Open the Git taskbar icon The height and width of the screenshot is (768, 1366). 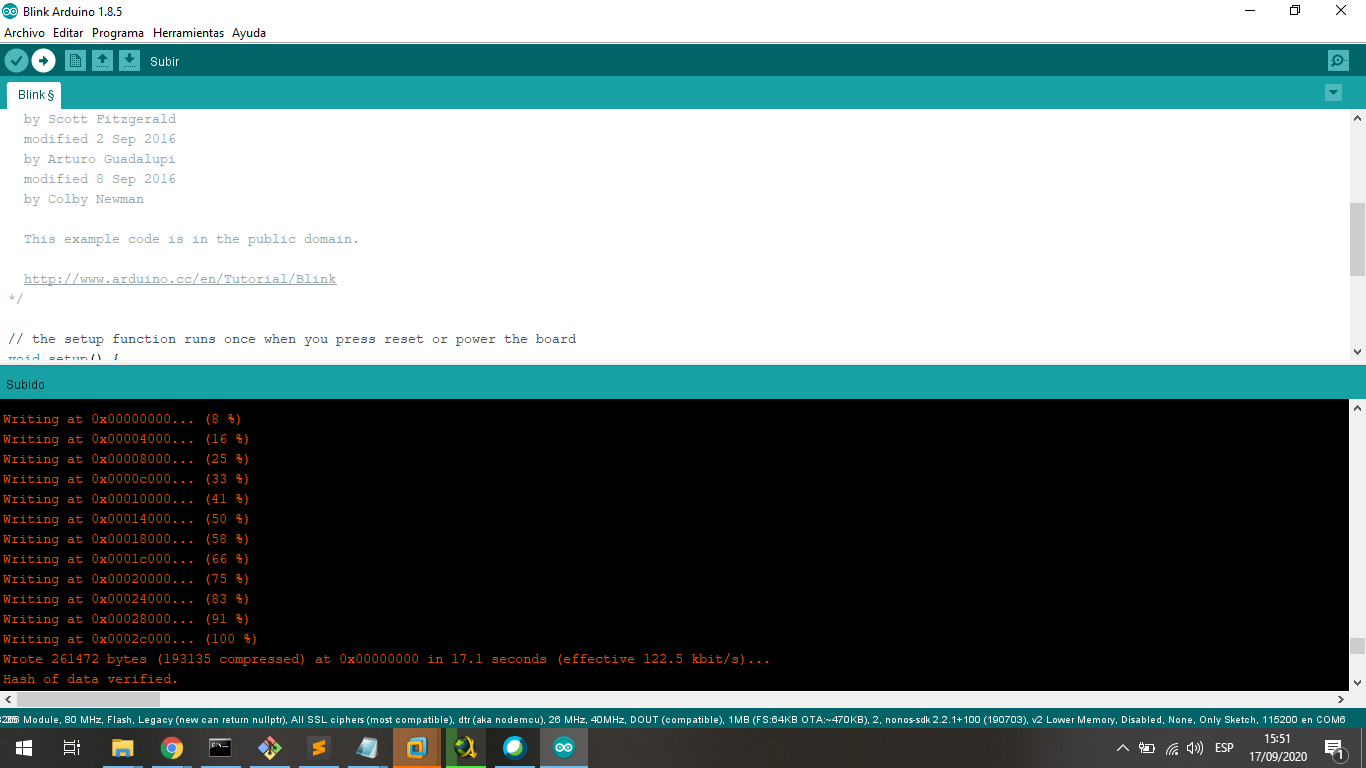coord(270,748)
